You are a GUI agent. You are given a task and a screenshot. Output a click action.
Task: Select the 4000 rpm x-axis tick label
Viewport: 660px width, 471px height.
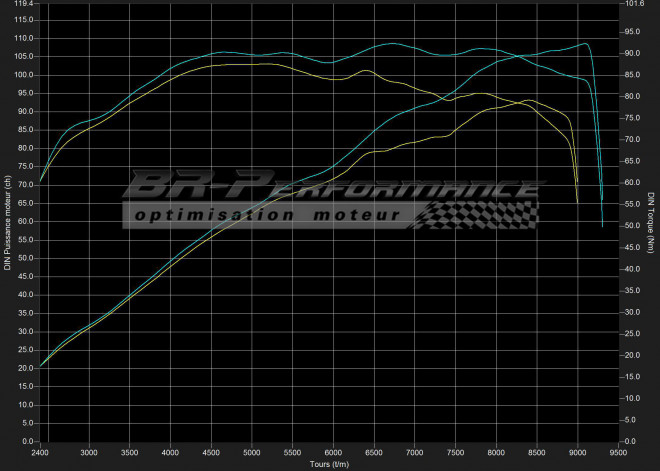click(170, 451)
